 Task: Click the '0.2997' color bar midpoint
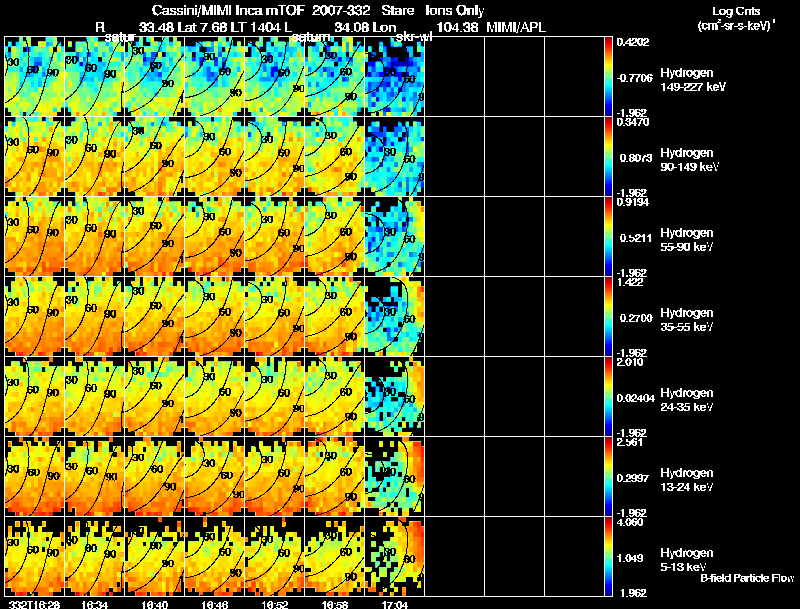(x=635, y=478)
